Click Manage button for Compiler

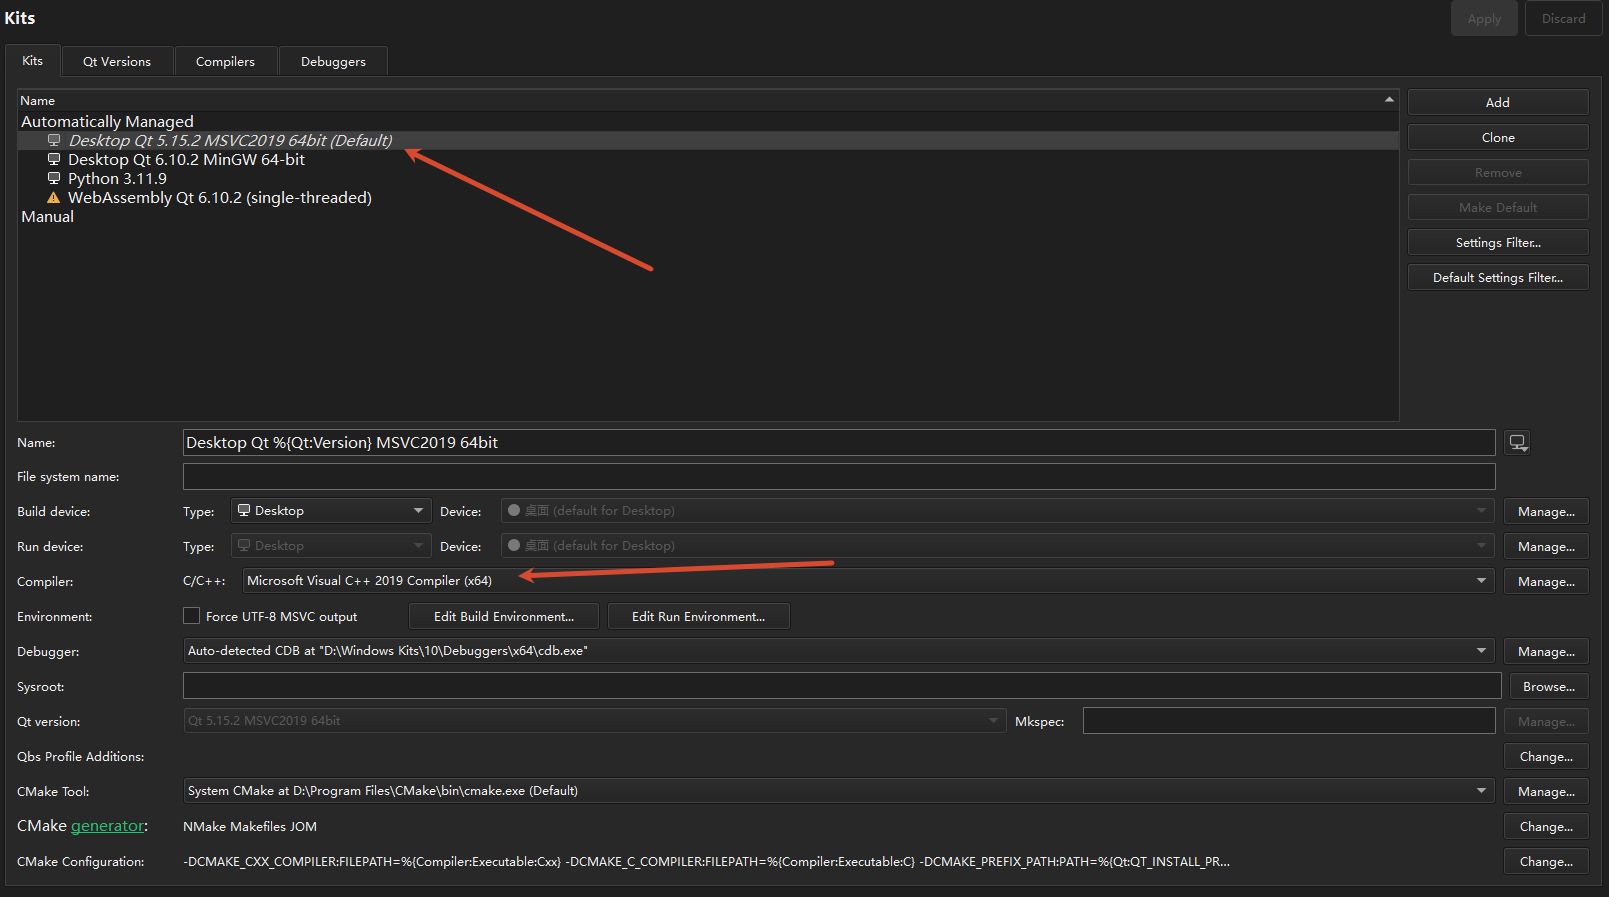pyautogui.click(x=1546, y=581)
